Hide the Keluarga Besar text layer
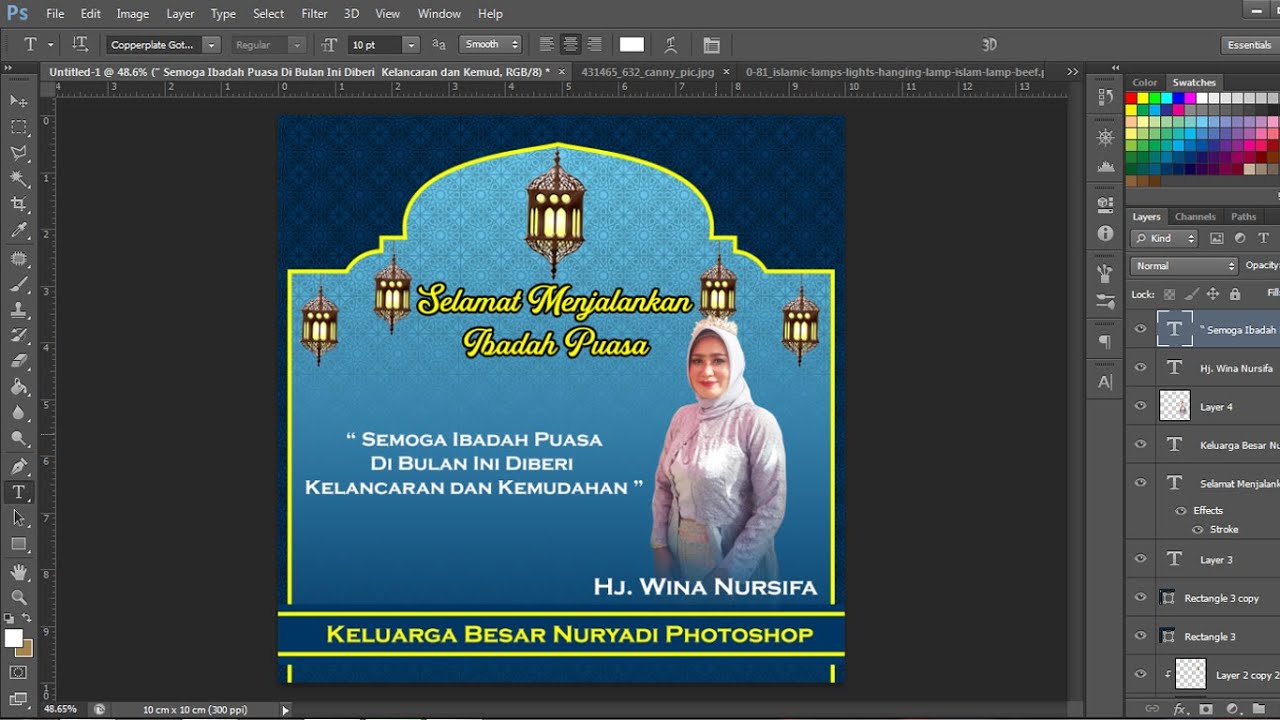Screen dimensions: 1280x720 pyautogui.click(x=1140, y=444)
